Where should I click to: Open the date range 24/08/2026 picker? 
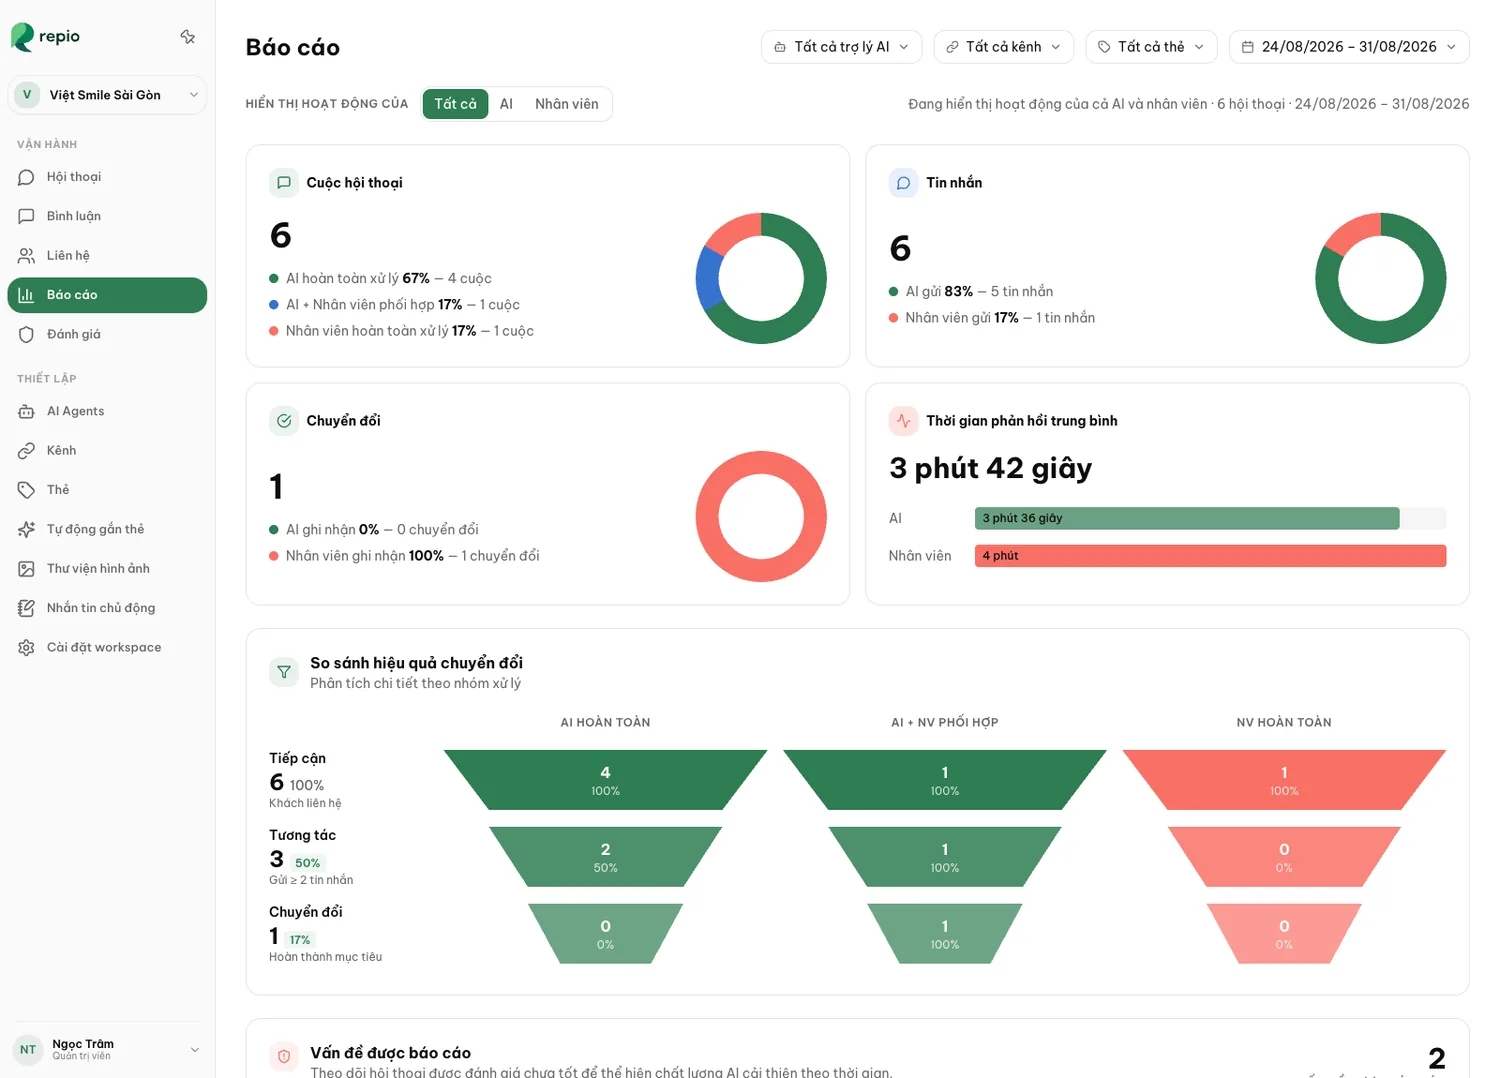pyautogui.click(x=1349, y=47)
